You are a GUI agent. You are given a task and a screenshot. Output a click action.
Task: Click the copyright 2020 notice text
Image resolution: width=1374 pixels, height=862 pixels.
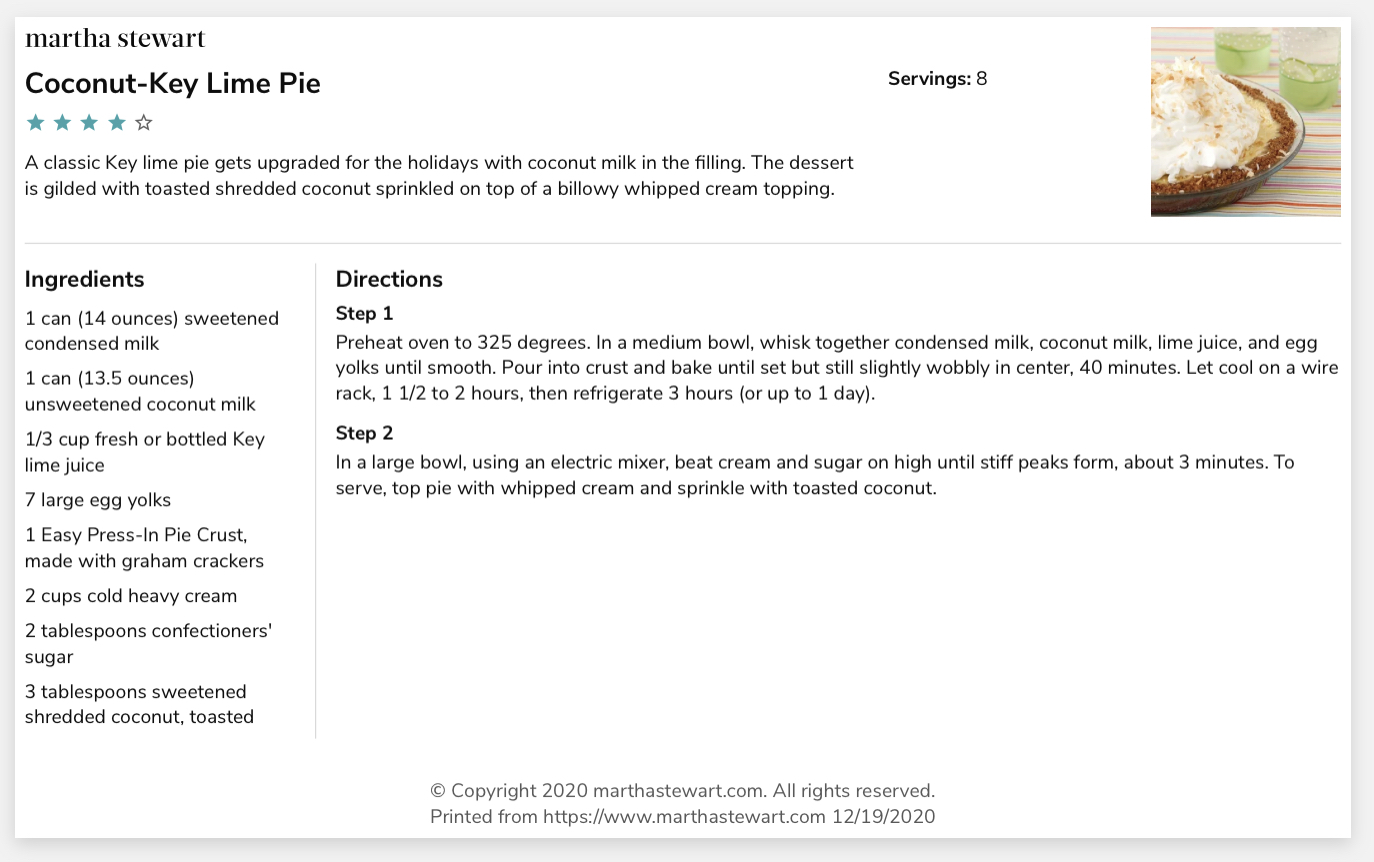pyautogui.click(x=683, y=790)
